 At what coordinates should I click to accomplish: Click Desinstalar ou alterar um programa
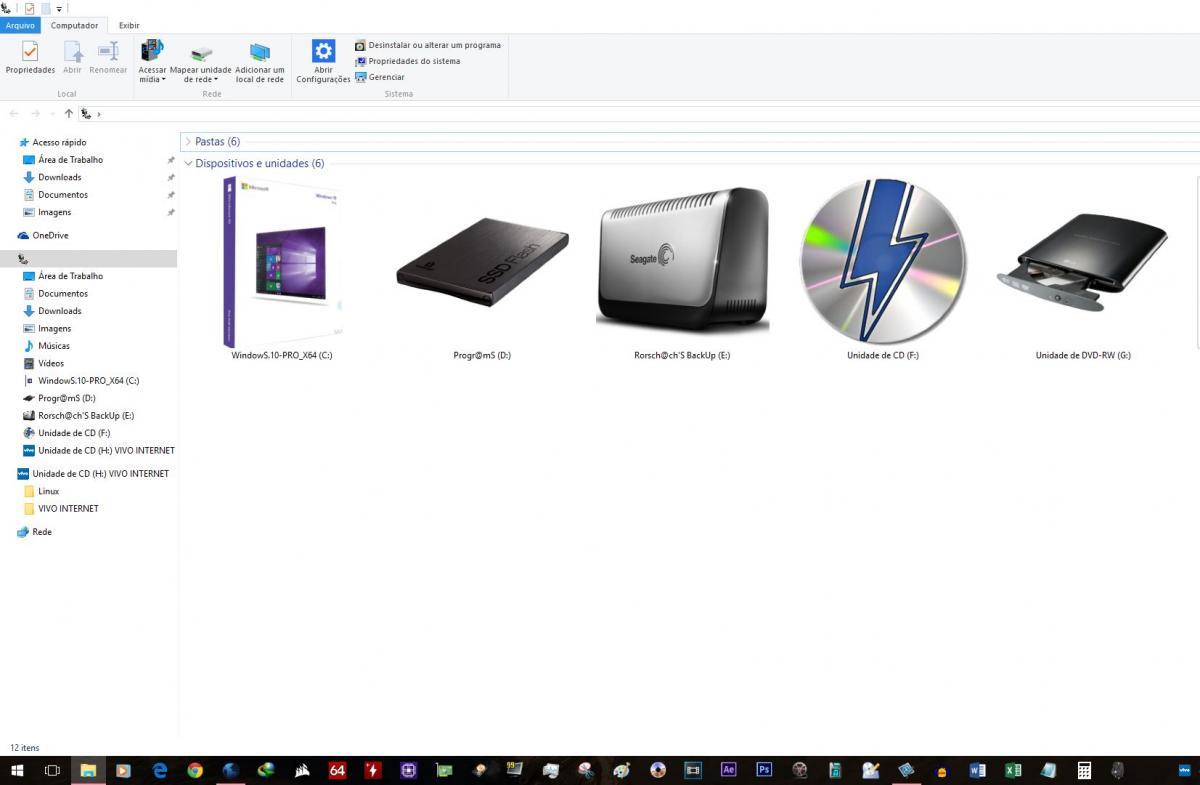click(428, 45)
